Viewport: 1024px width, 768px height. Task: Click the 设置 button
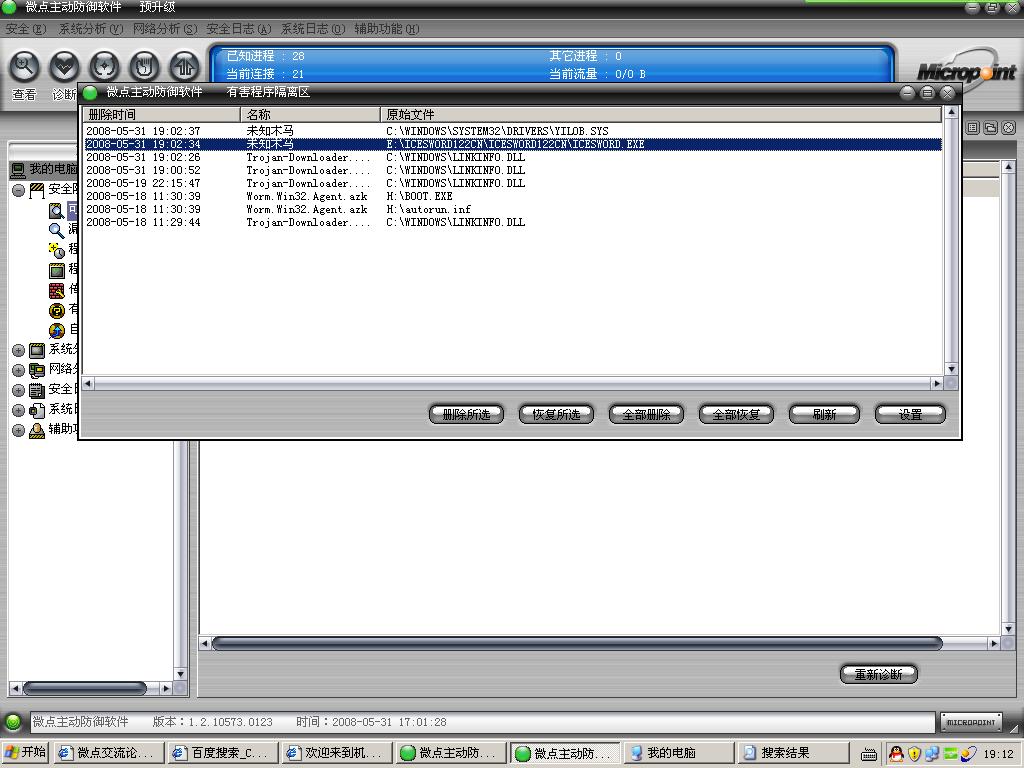point(910,414)
